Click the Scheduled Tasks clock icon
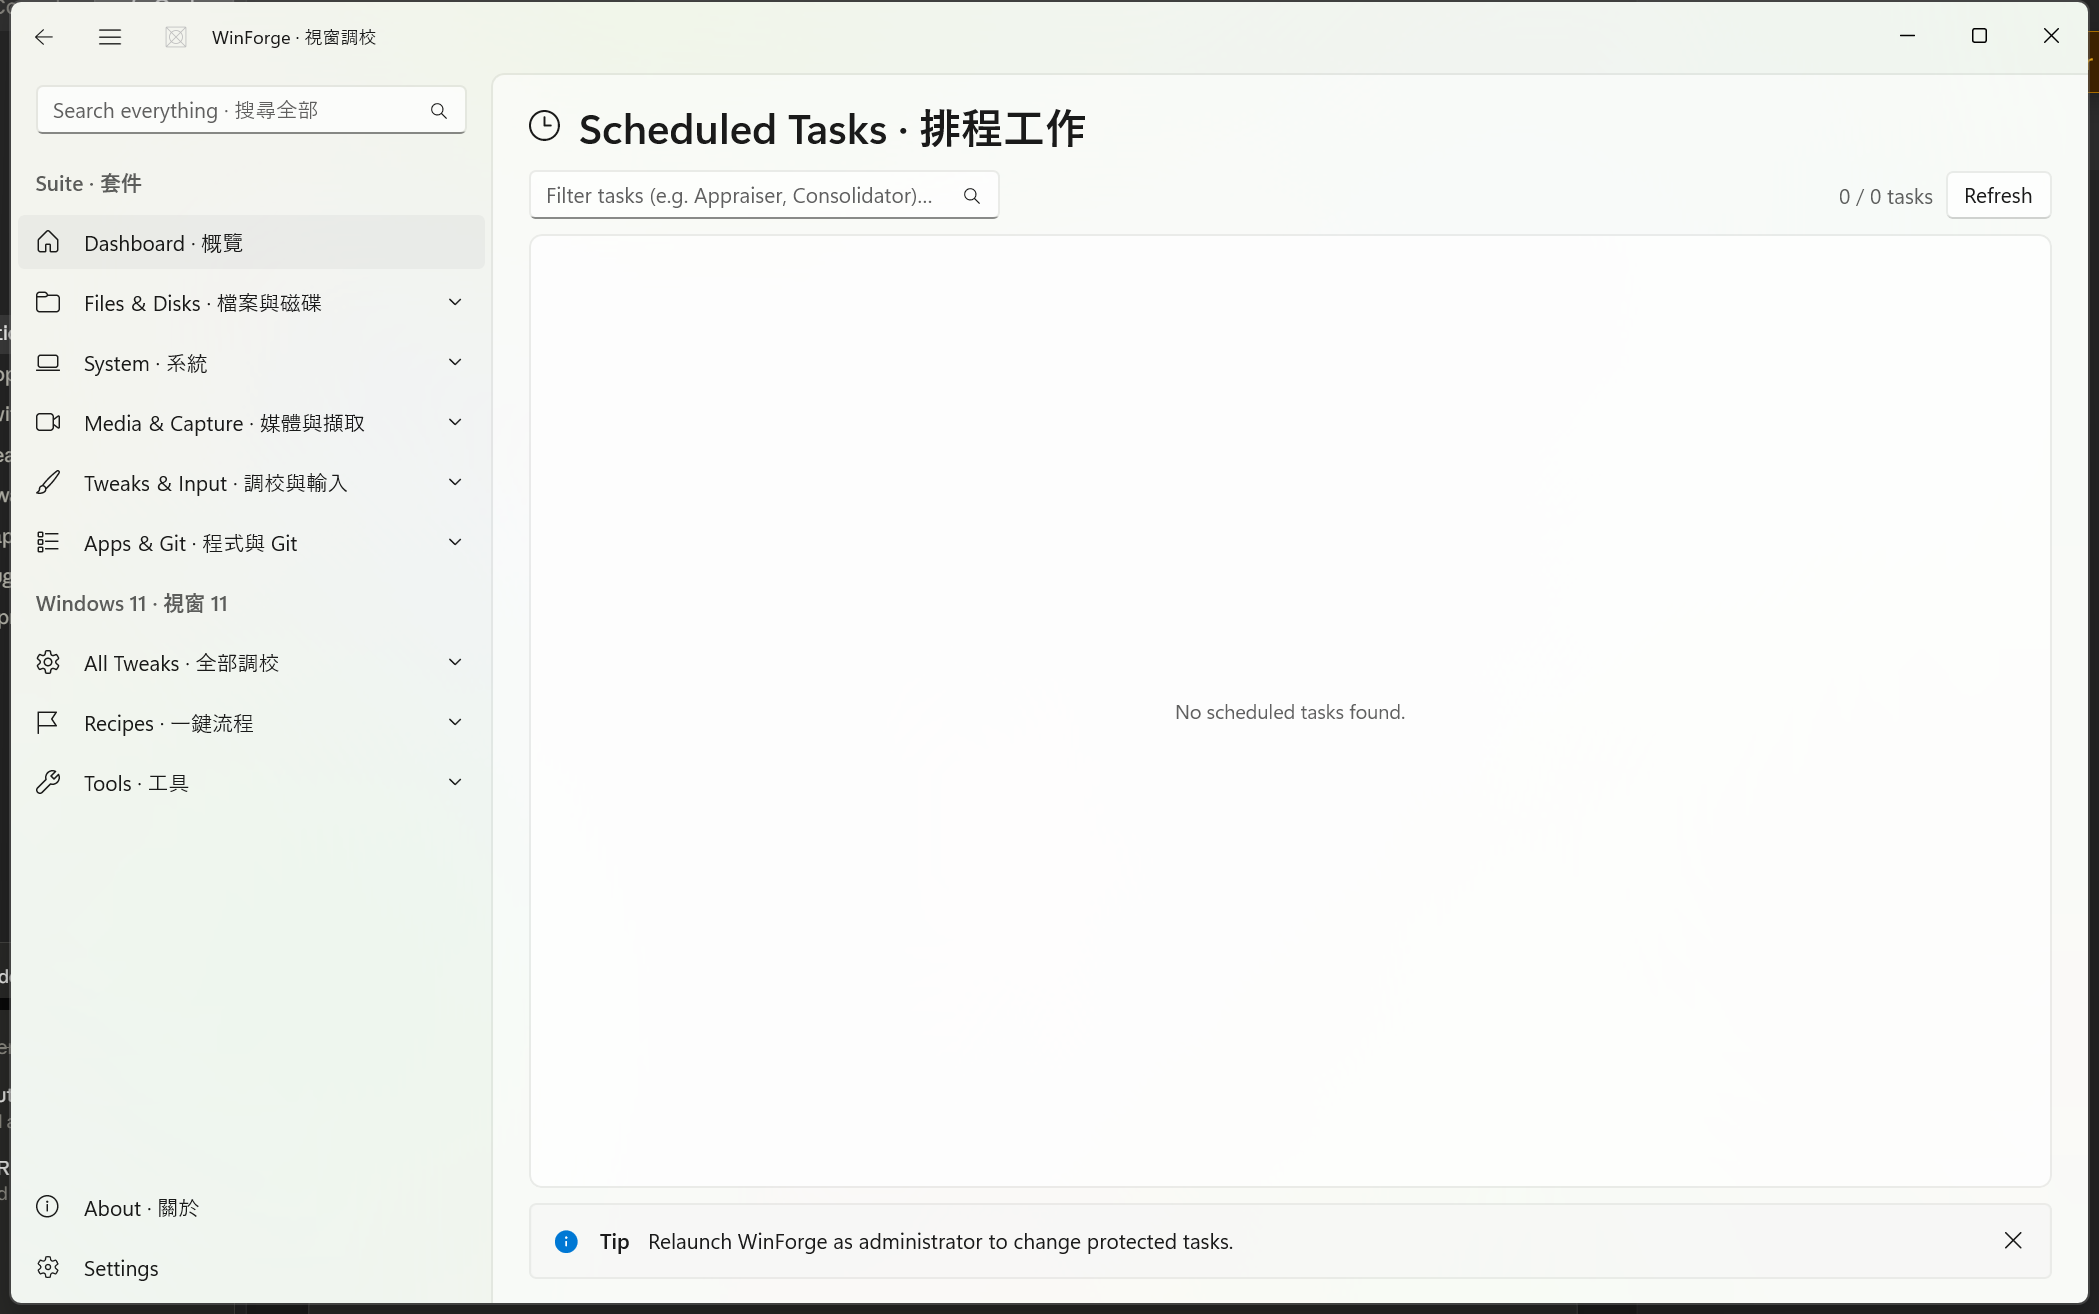 (x=545, y=126)
